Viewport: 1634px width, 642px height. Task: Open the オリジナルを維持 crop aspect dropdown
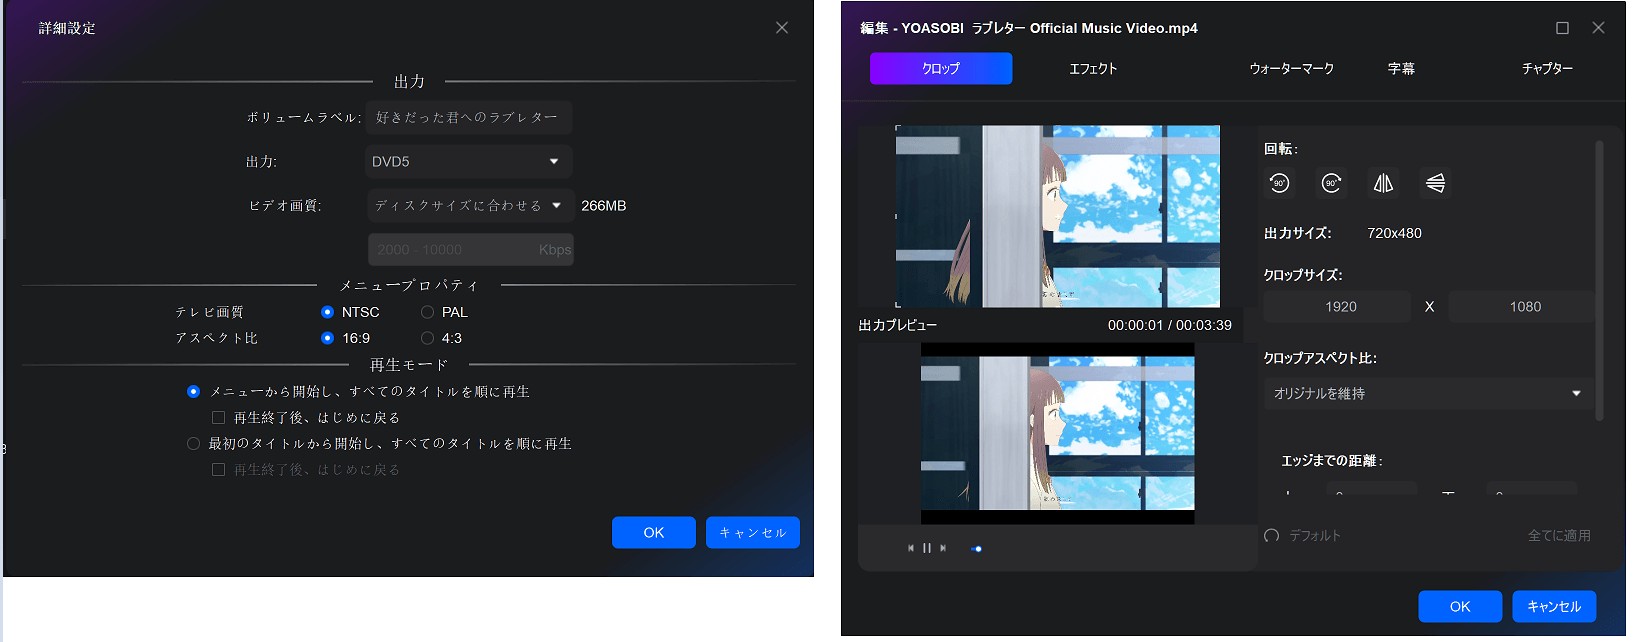click(1426, 393)
